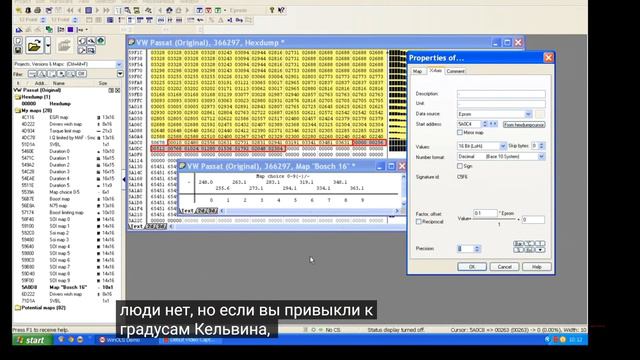Viewport: 640px width, 360px height.
Task: Click the new document icon above save icon
Action: (18, 40)
